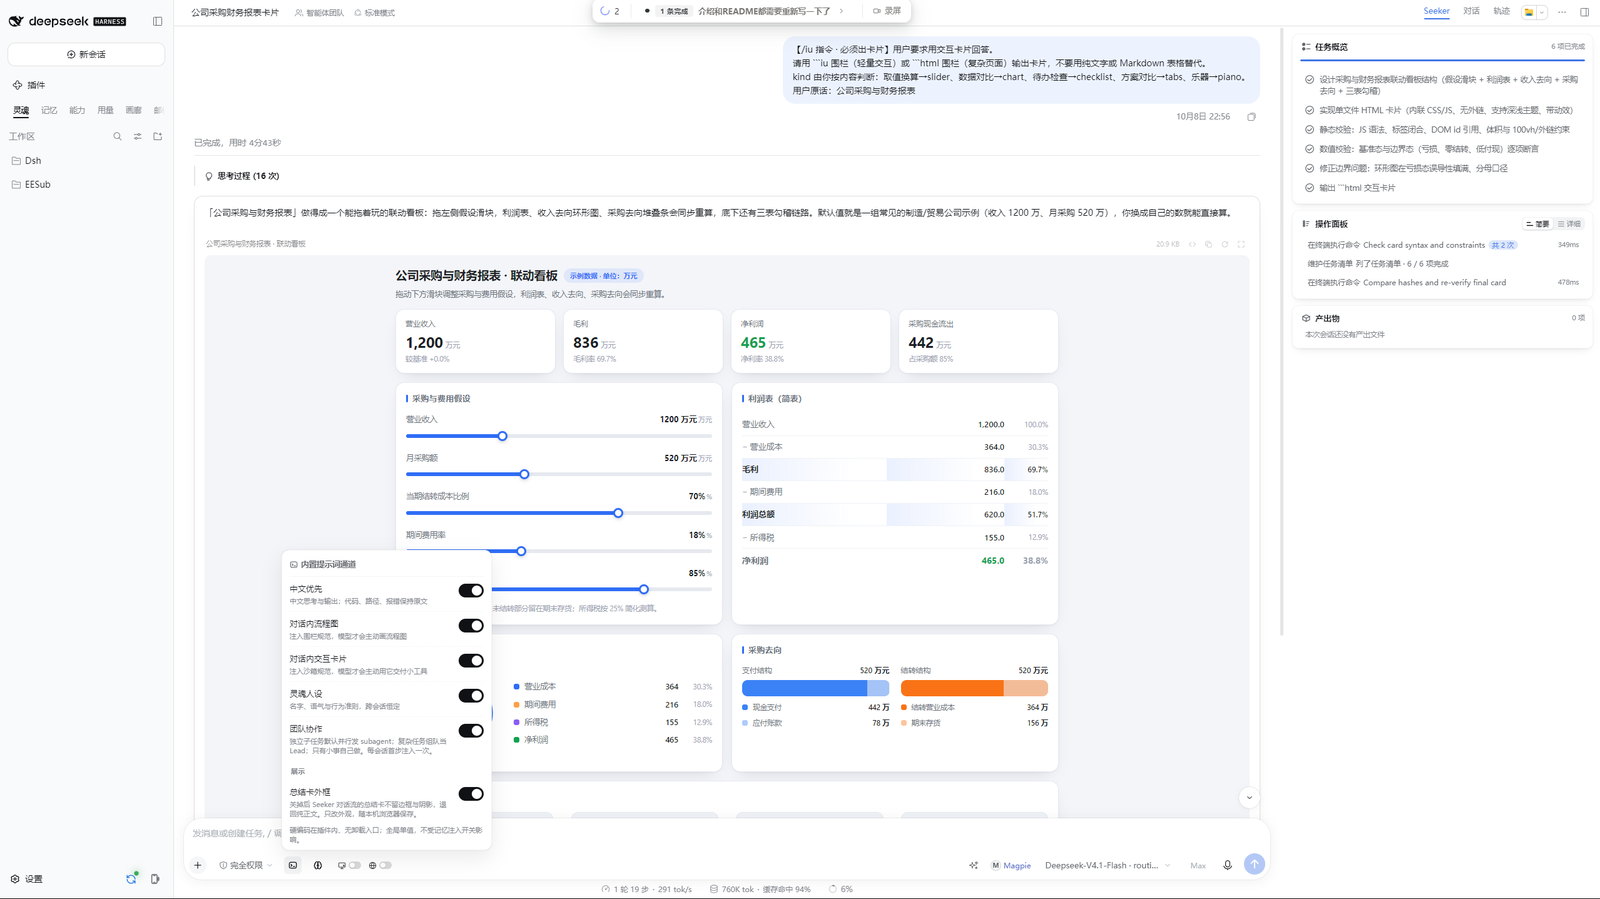
Task: Switch off 灵魂人设 option
Action: tap(471, 696)
